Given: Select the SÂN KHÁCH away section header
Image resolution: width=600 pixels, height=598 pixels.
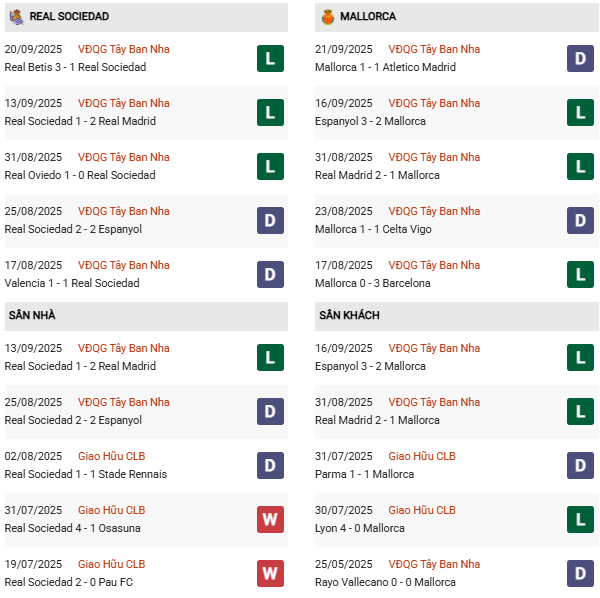Looking at the screenshot, I should (x=350, y=316).
